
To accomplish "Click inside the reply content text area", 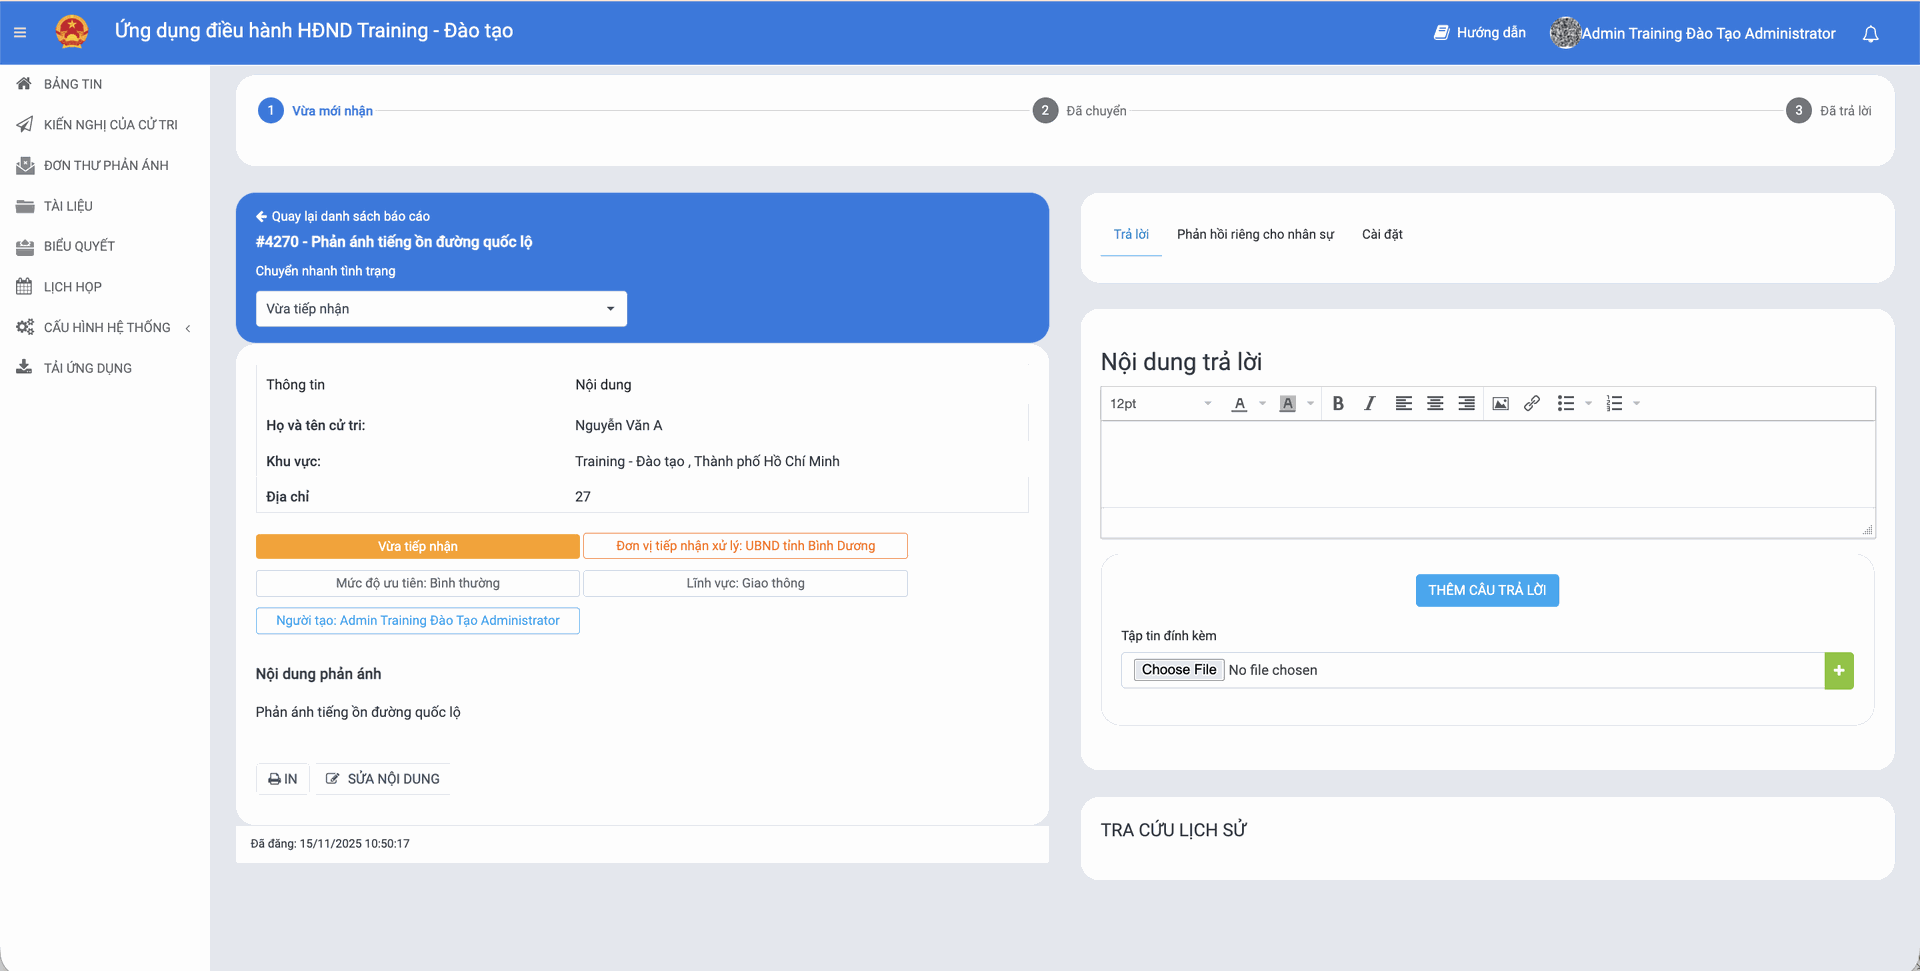I will coord(1487,465).
